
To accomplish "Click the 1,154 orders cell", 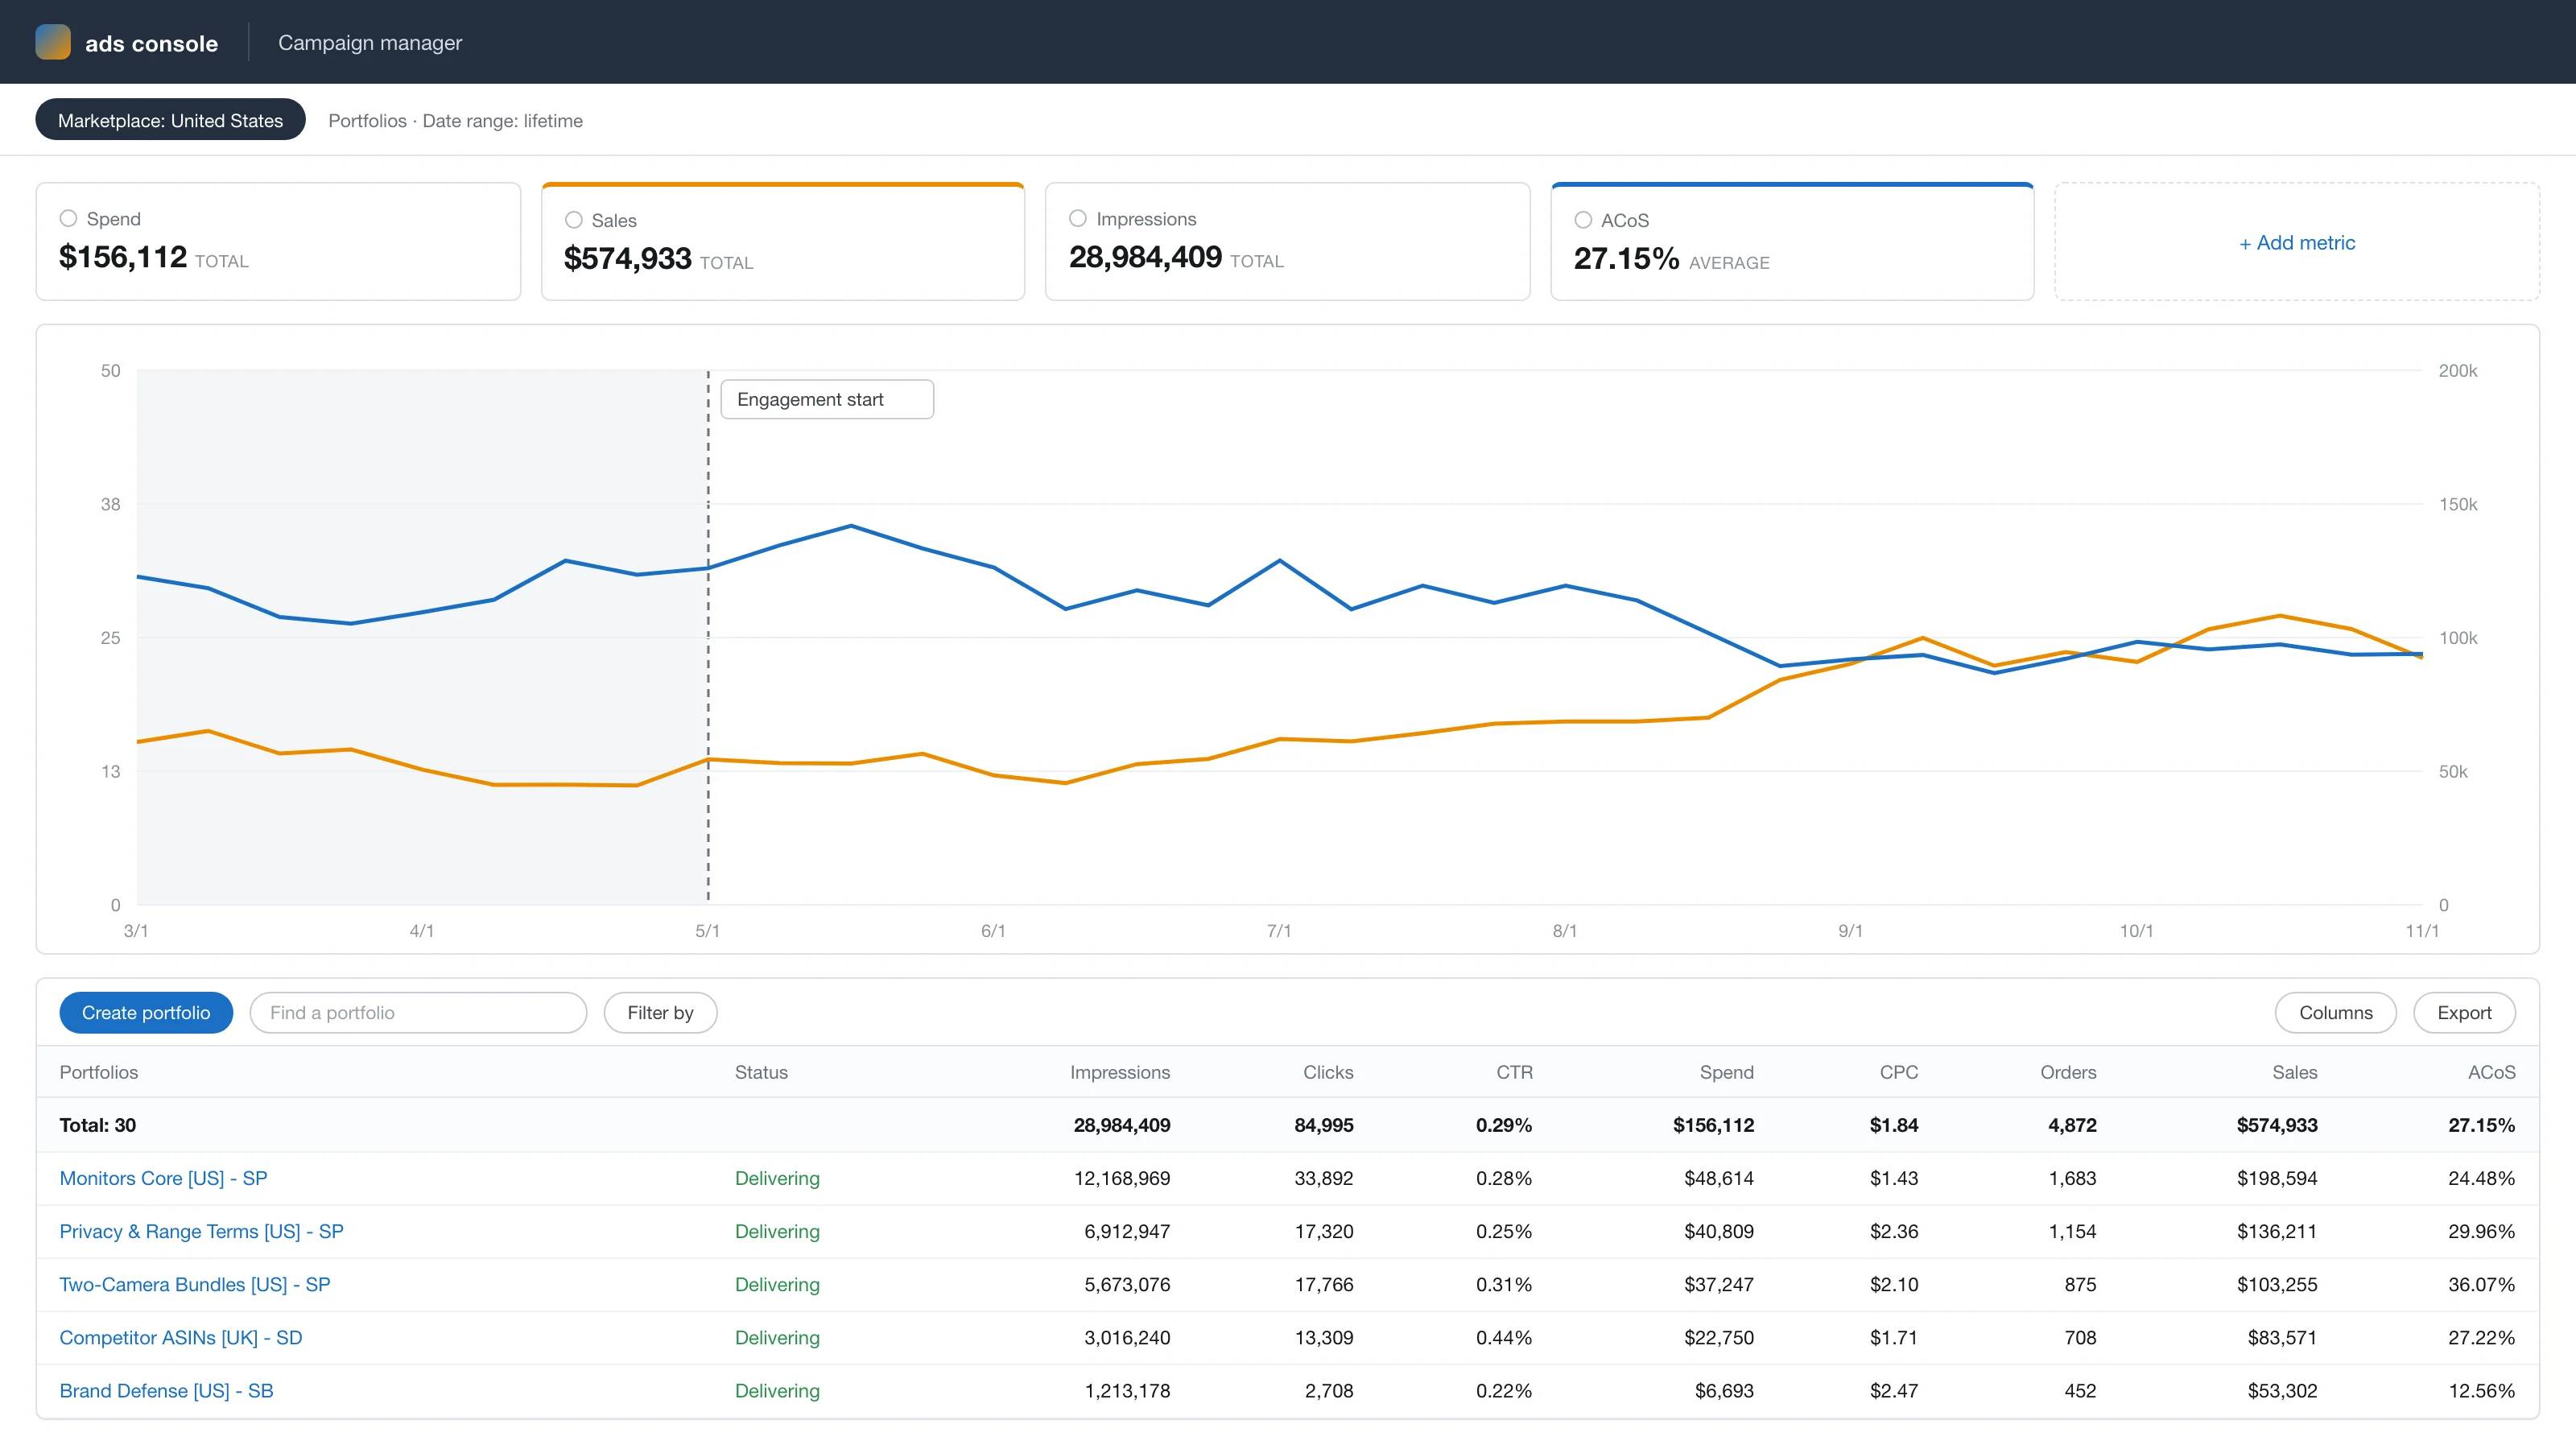I will pos(2072,1231).
